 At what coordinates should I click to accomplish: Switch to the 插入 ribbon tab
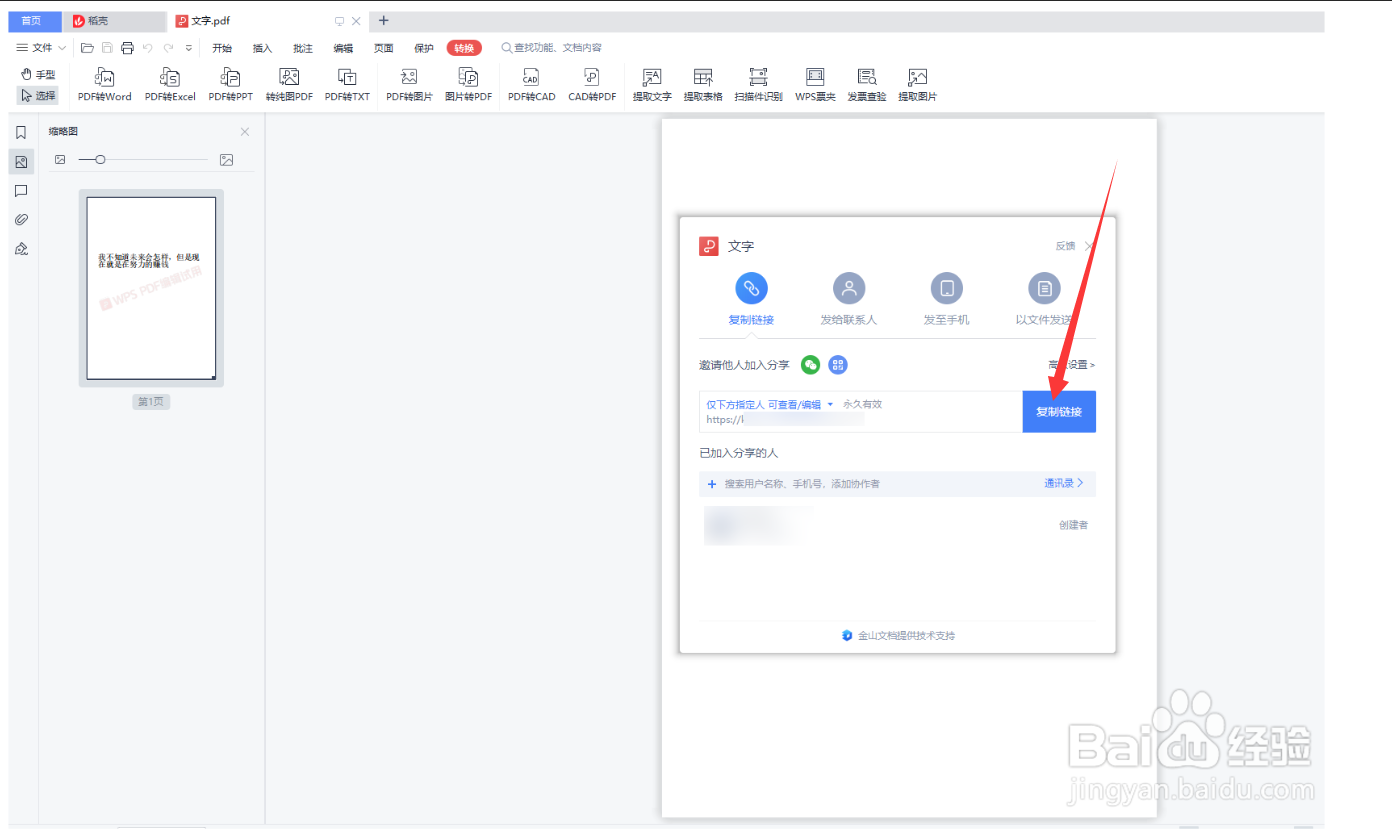tap(262, 48)
